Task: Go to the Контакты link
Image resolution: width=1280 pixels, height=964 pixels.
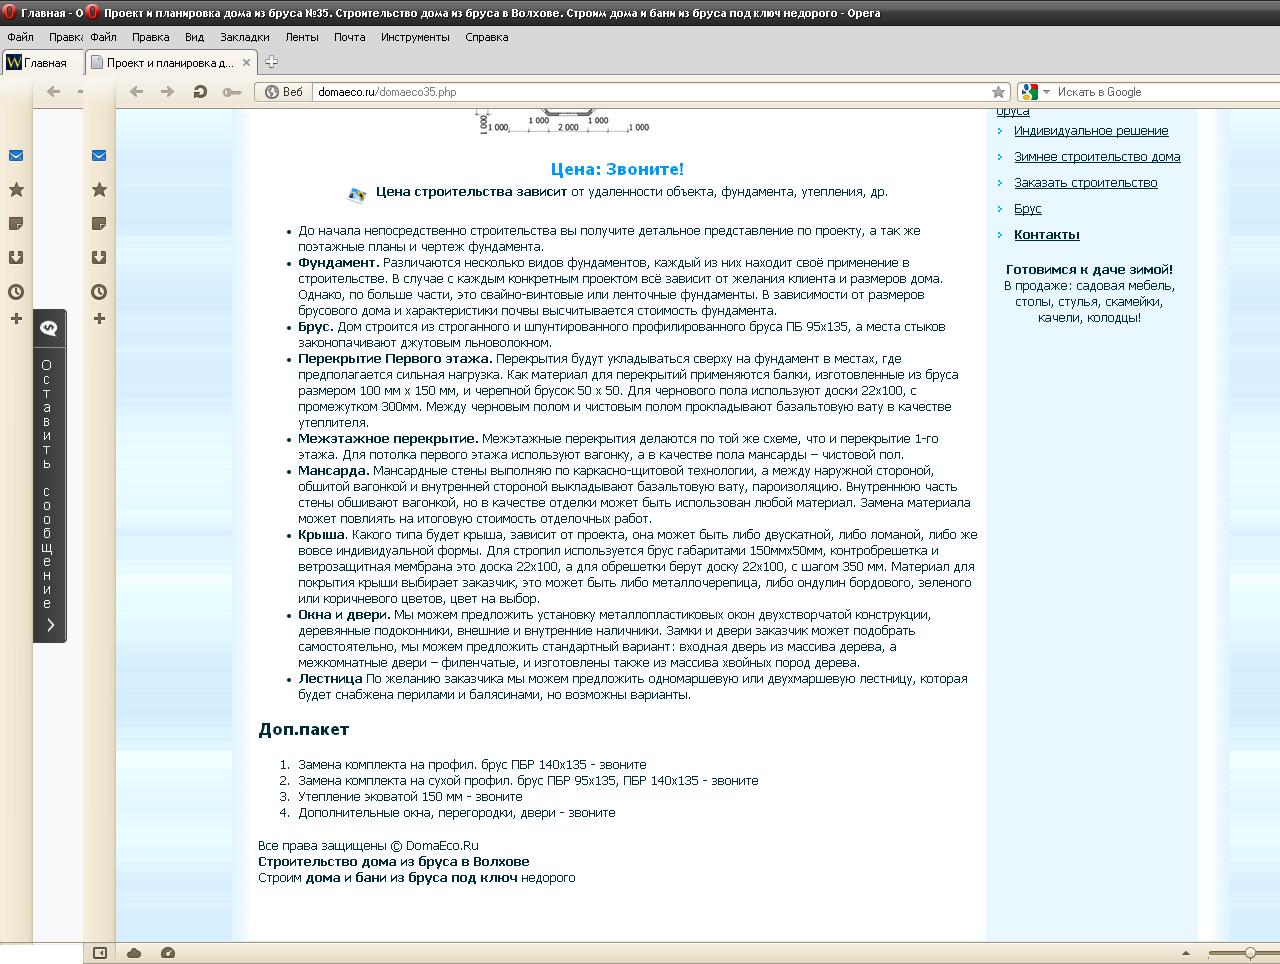Action: [x=1047, y=235]
